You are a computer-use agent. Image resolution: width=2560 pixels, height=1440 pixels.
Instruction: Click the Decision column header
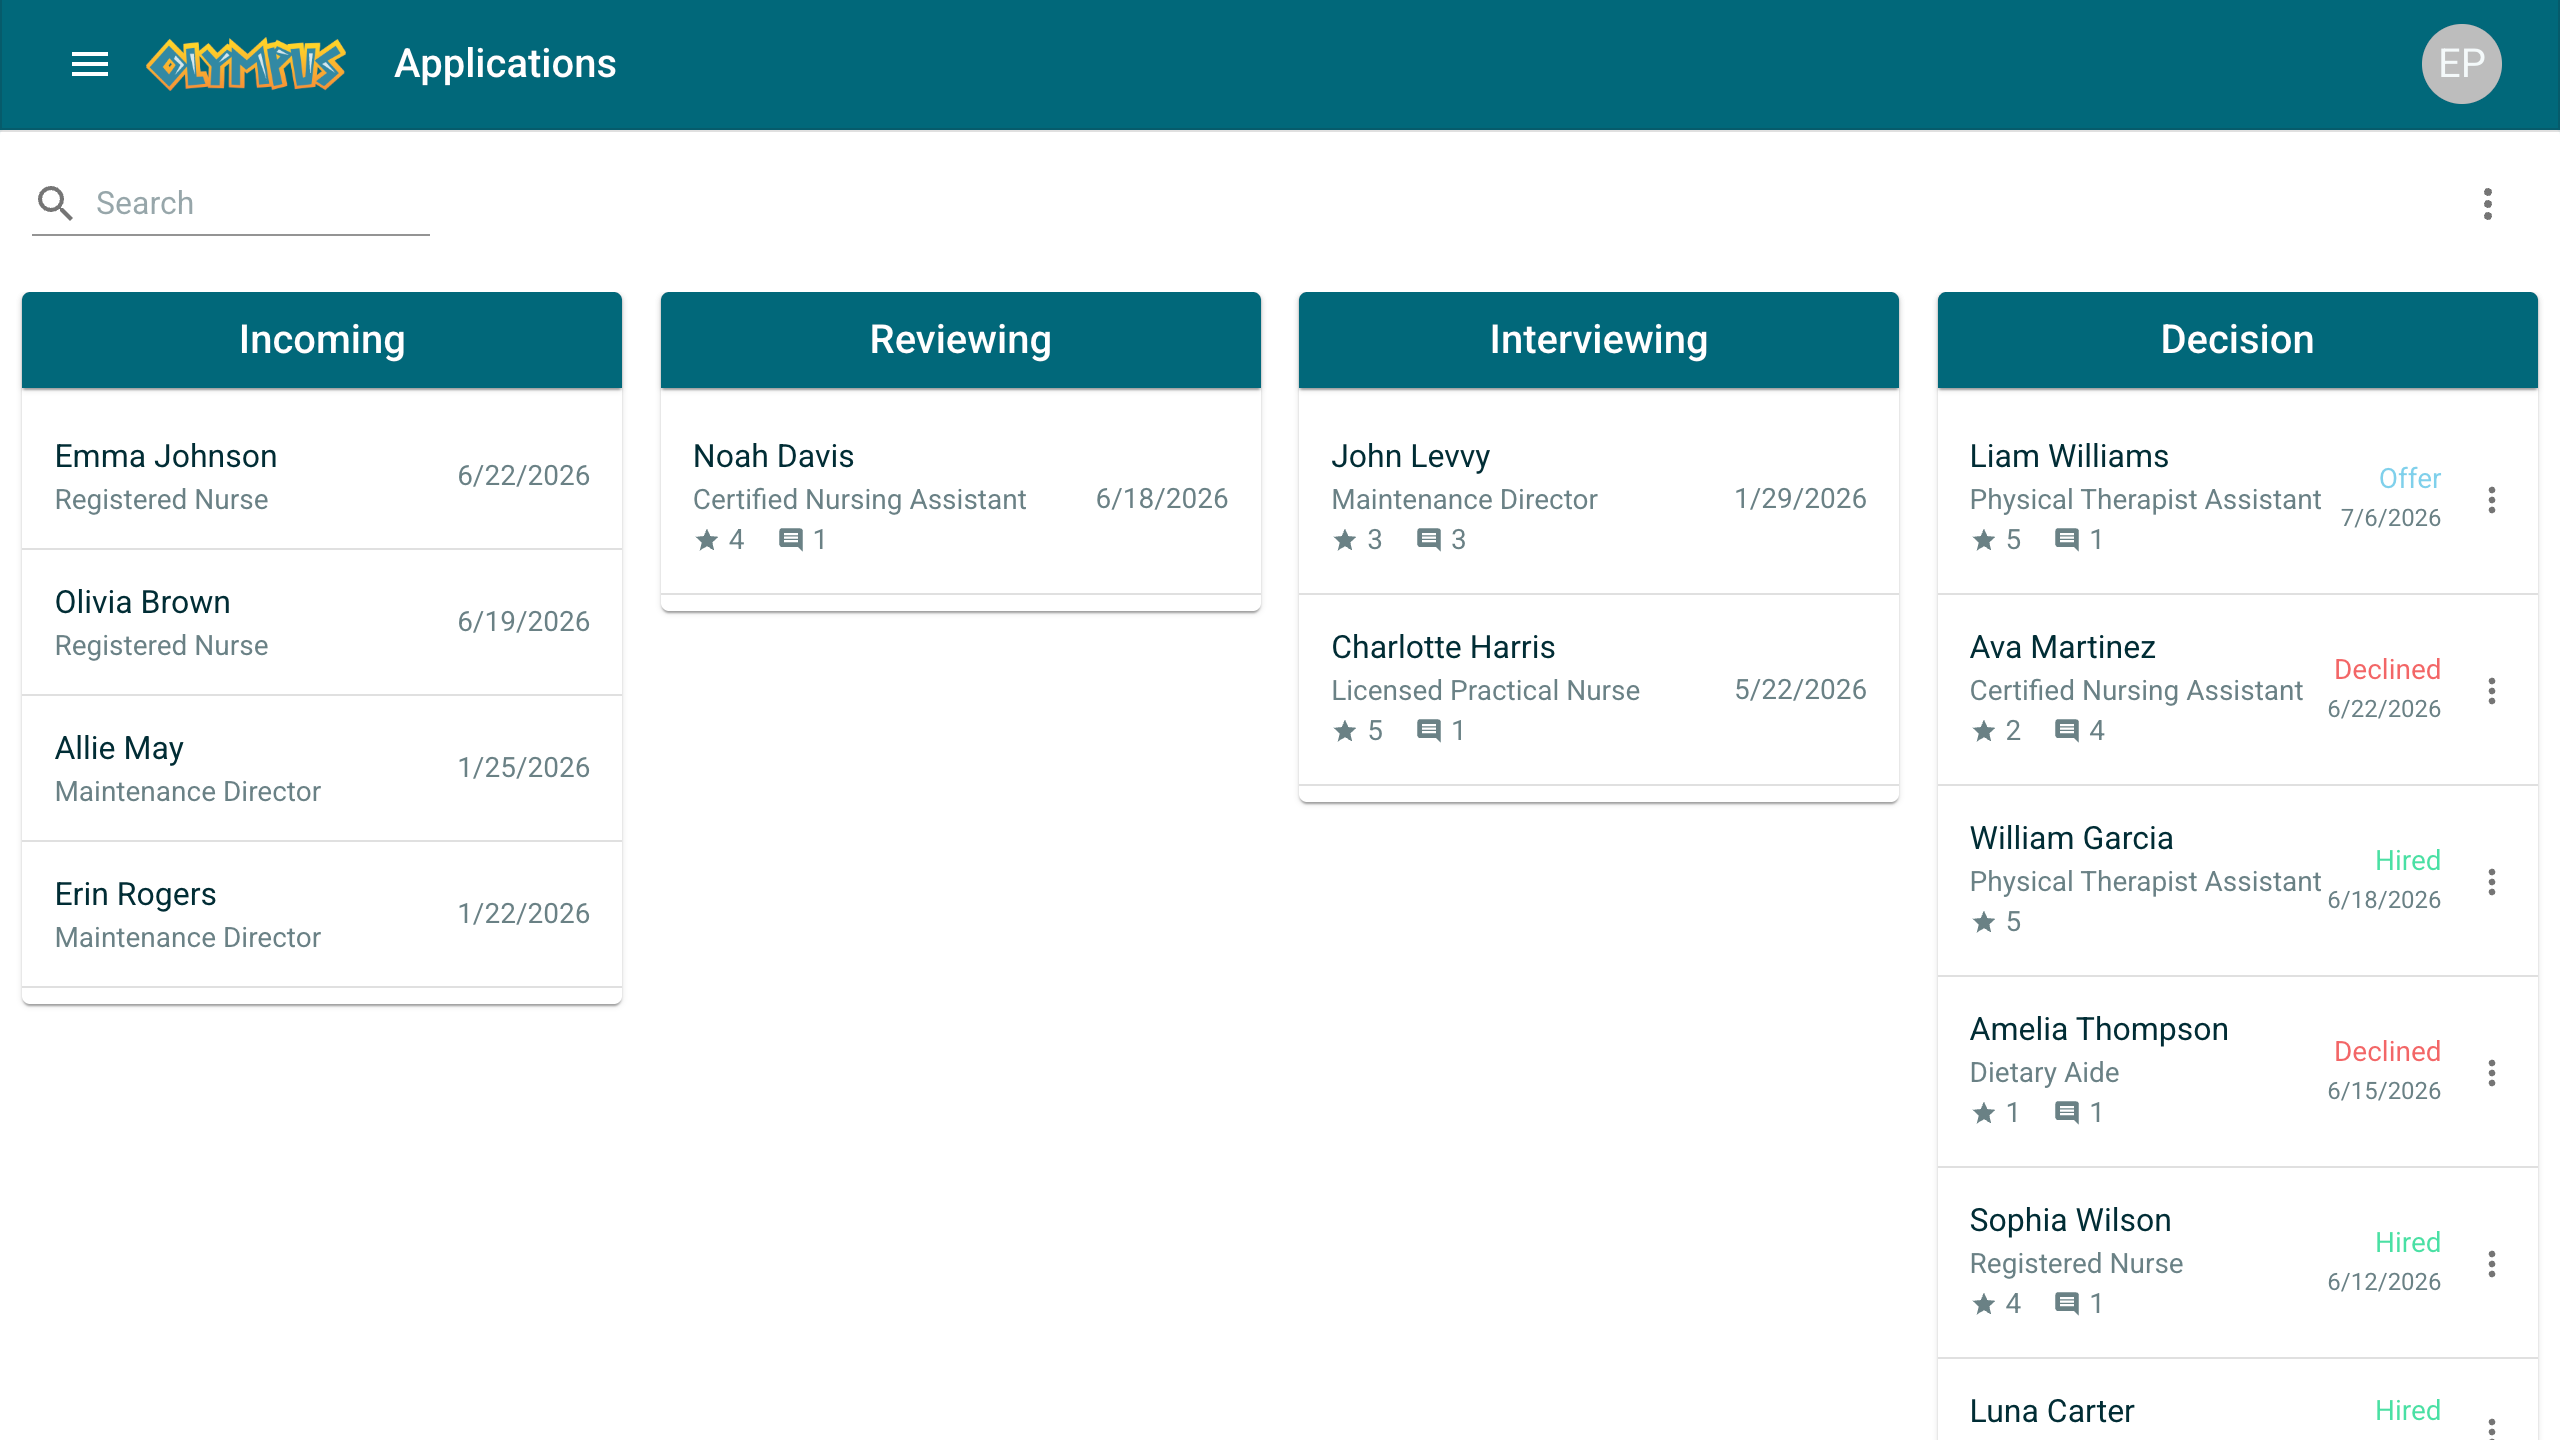2238,340
